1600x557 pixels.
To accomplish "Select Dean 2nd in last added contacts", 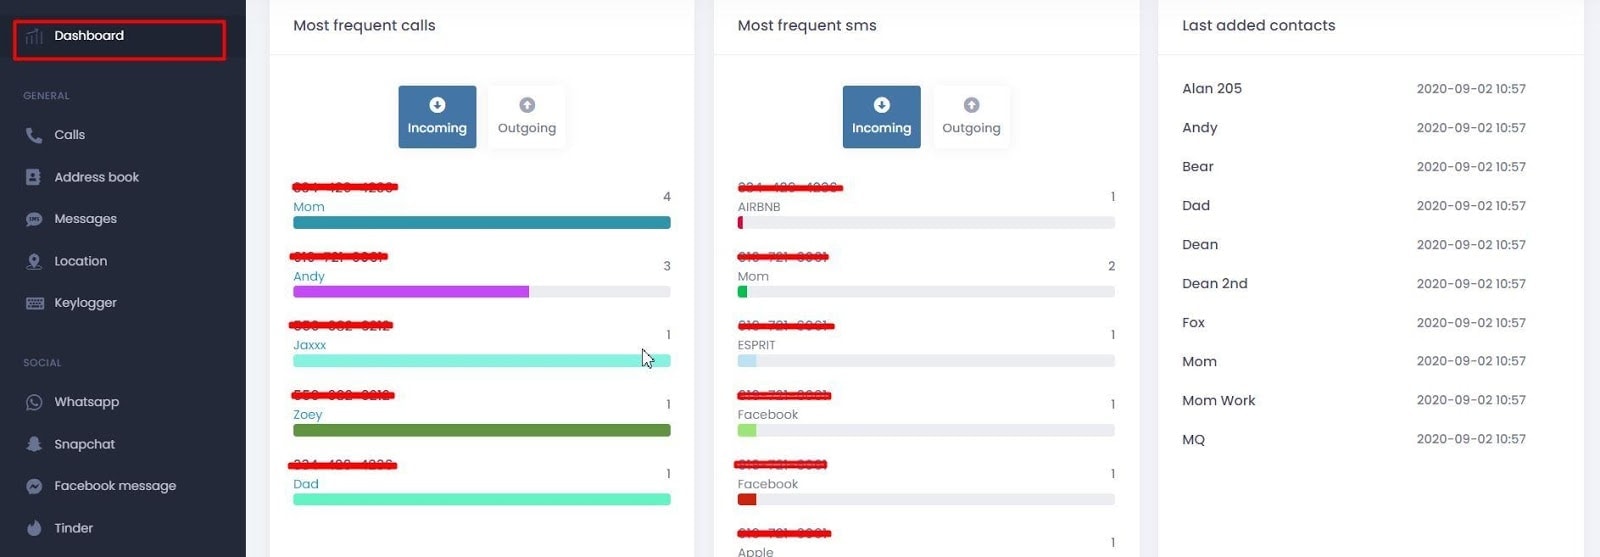I will [1214, 284].
